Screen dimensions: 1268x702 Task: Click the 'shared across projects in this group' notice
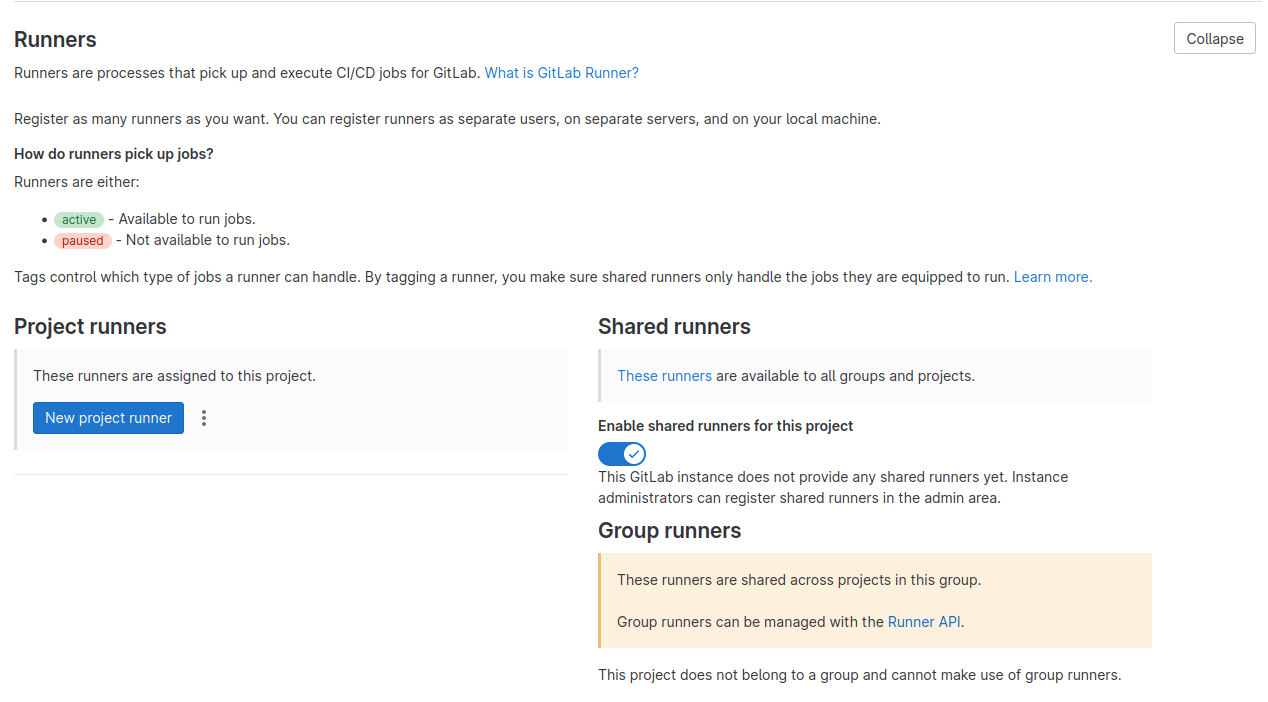point(798,580)
